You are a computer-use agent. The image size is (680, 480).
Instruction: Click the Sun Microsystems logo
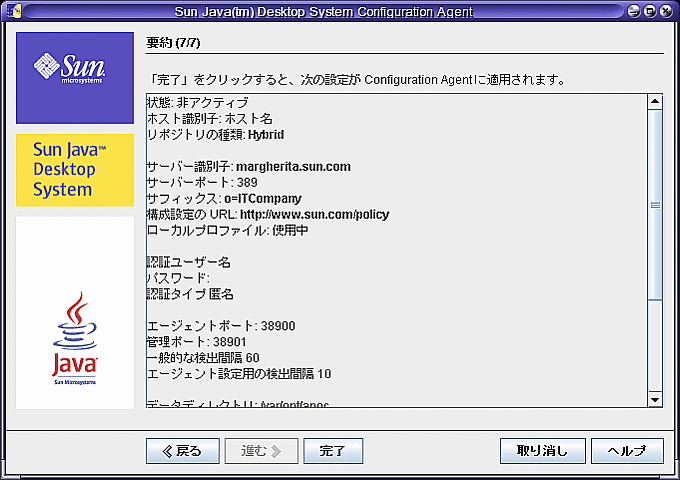pyautogui.click(x=75, y=78)
